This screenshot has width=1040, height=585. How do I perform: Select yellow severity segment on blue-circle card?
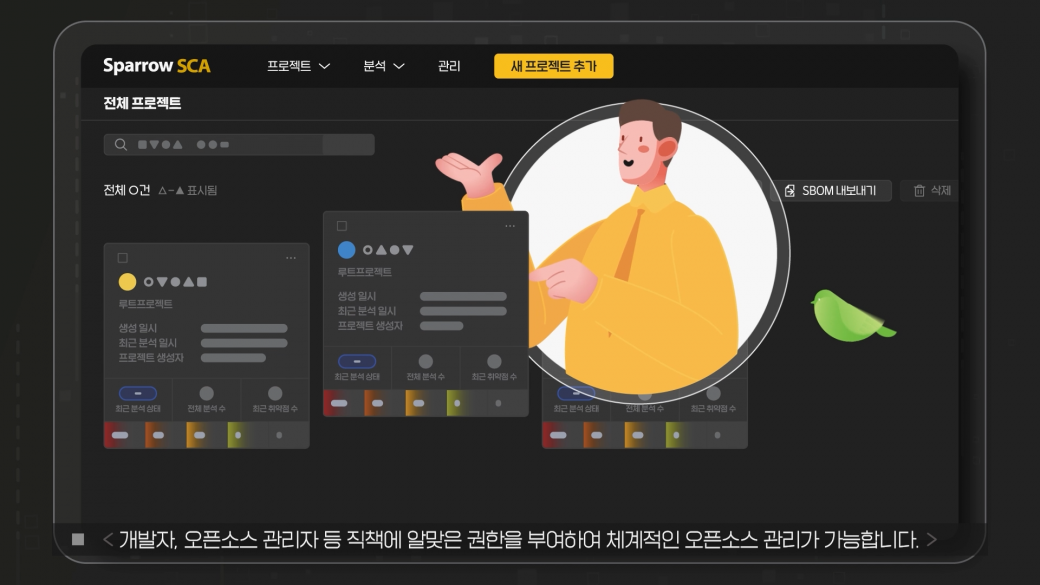(x=425, y=403)
